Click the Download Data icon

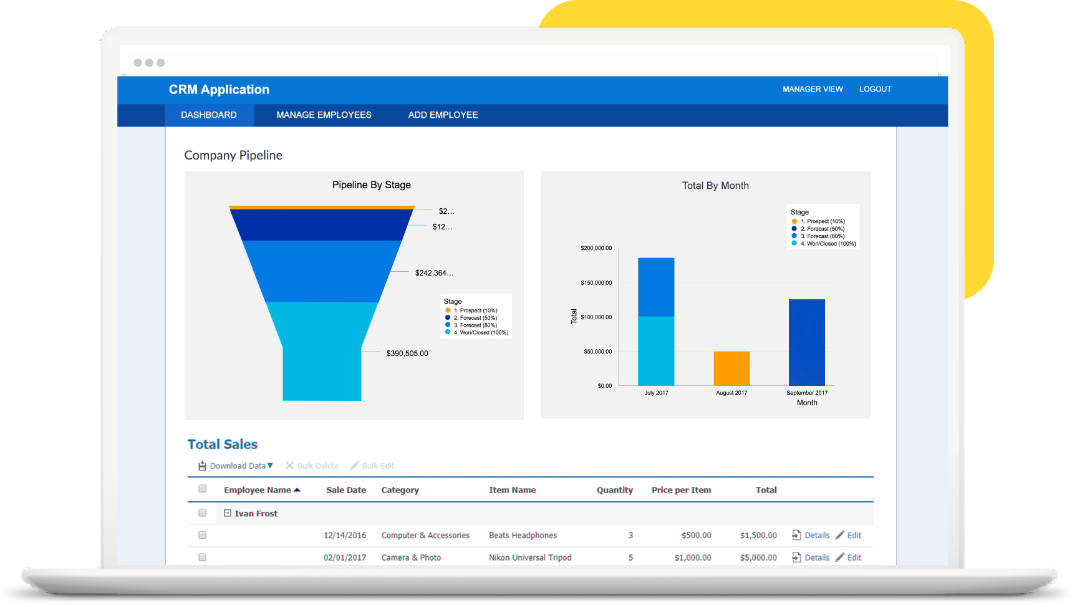pos(202,464)
